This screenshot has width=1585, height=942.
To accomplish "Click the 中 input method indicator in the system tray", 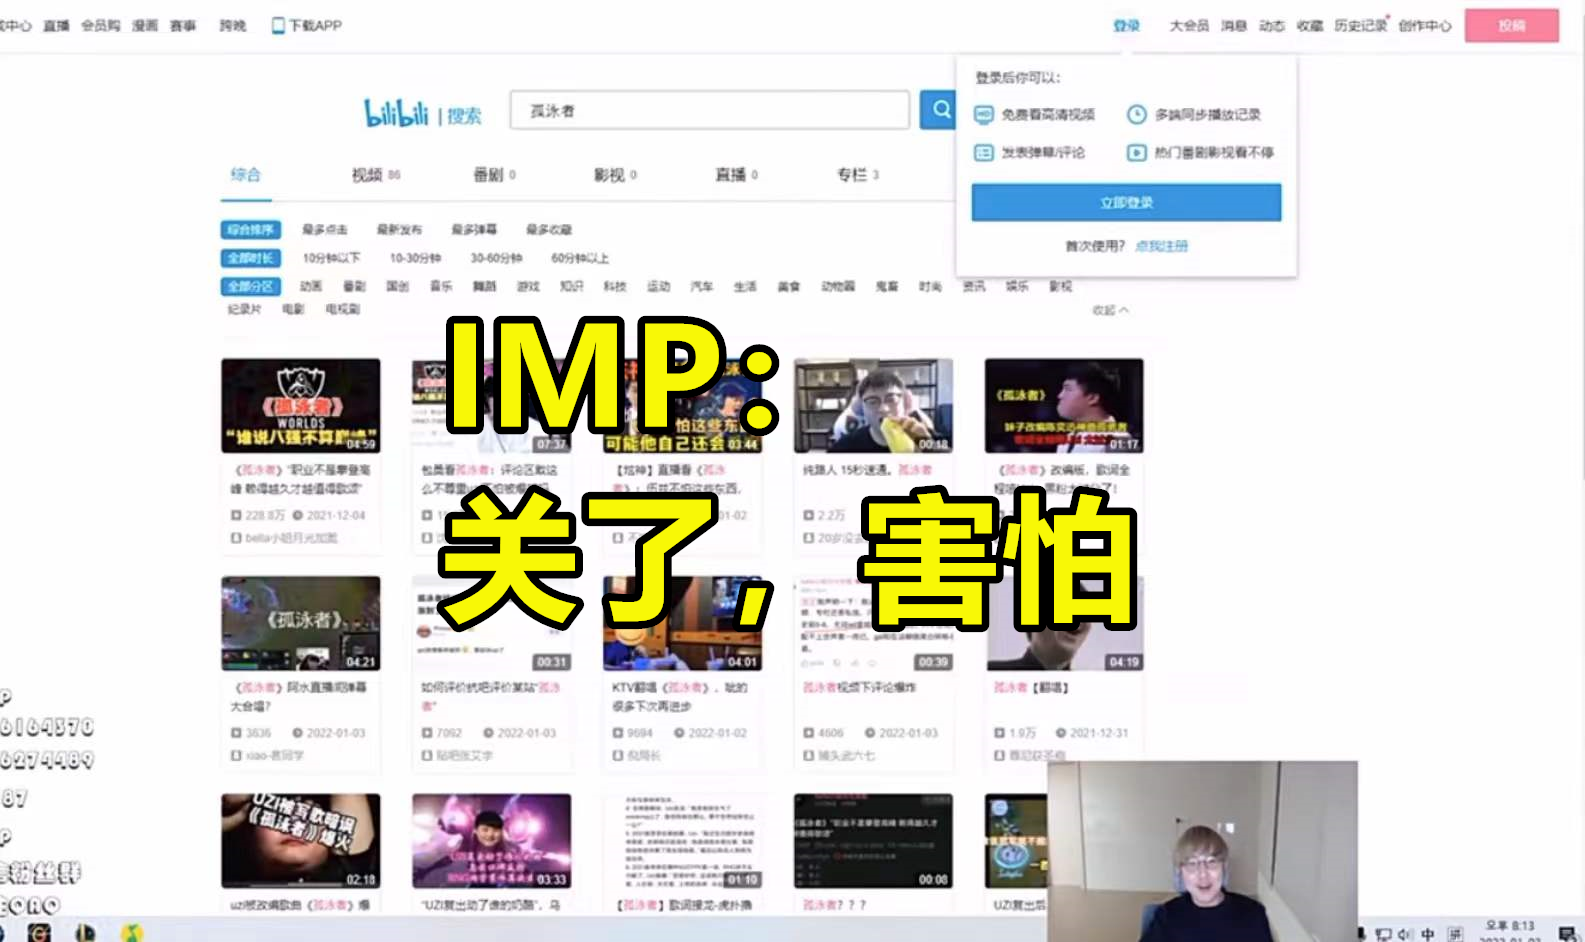I will [1427, 934].
